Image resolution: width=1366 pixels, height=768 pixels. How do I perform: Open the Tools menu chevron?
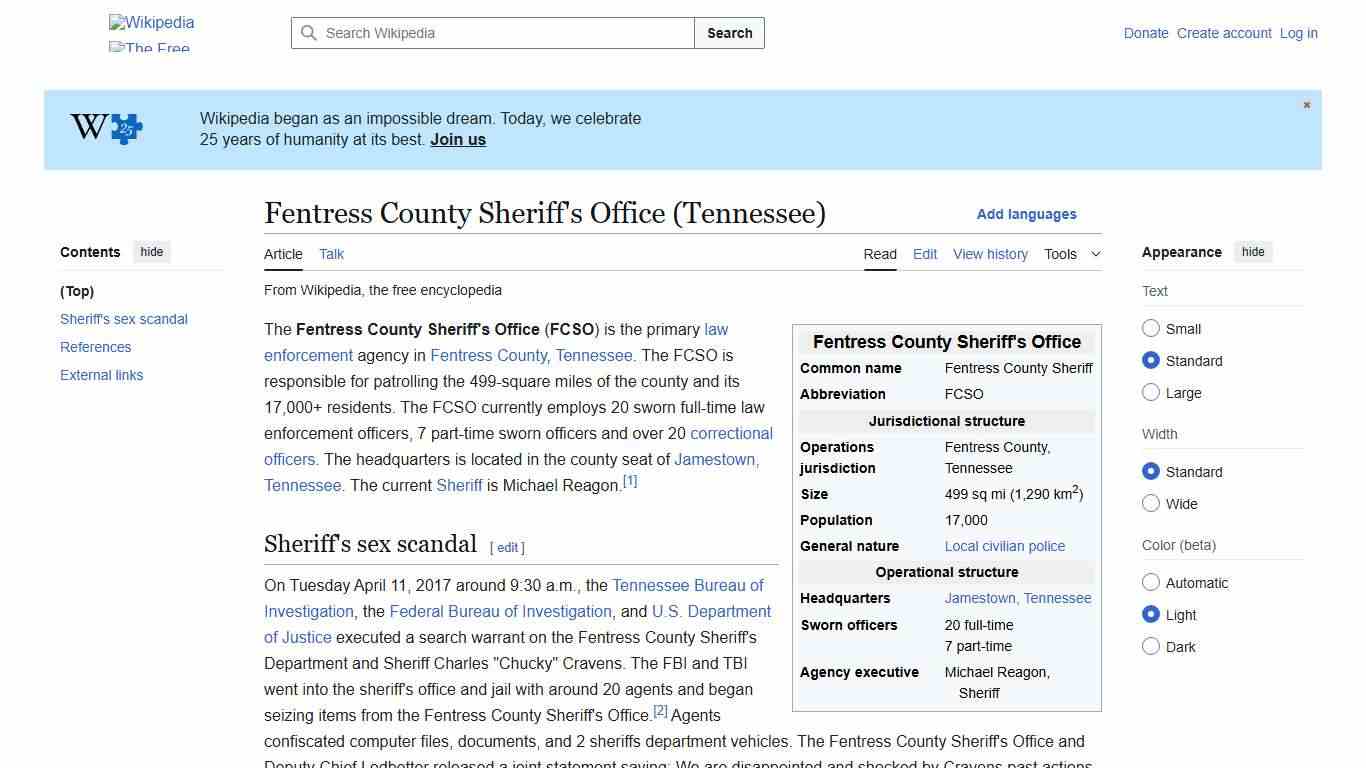click(x=1095, y=254)
